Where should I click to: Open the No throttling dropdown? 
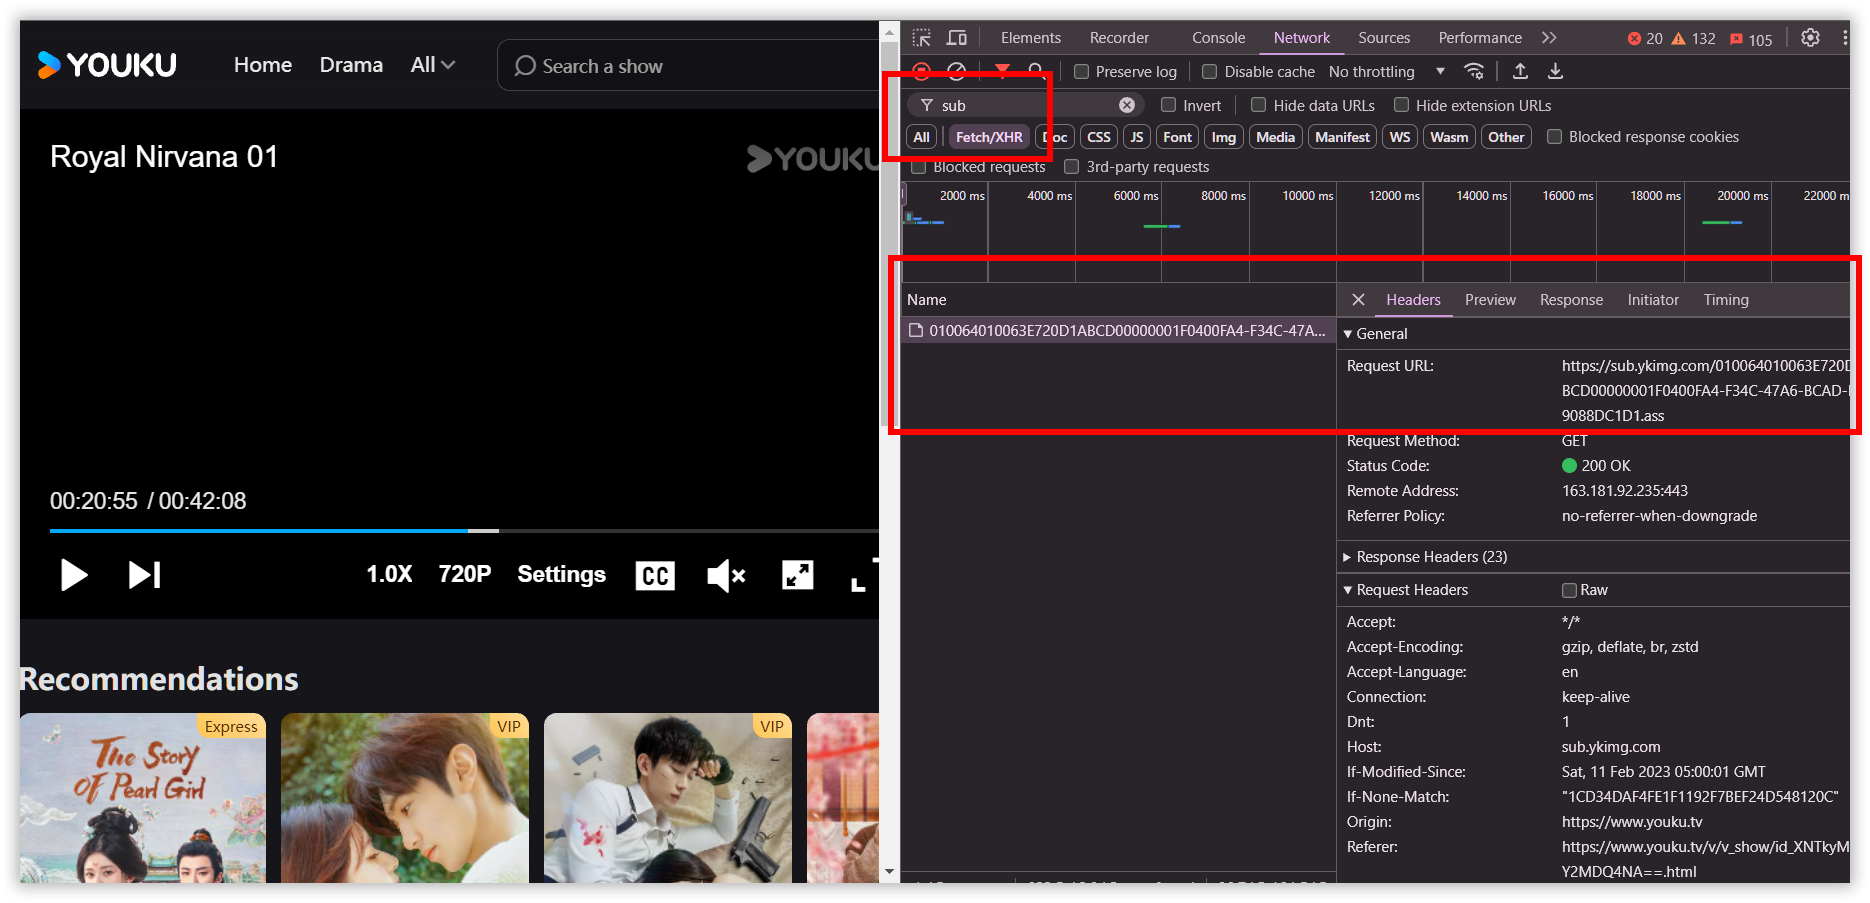tap(1386, 72)
